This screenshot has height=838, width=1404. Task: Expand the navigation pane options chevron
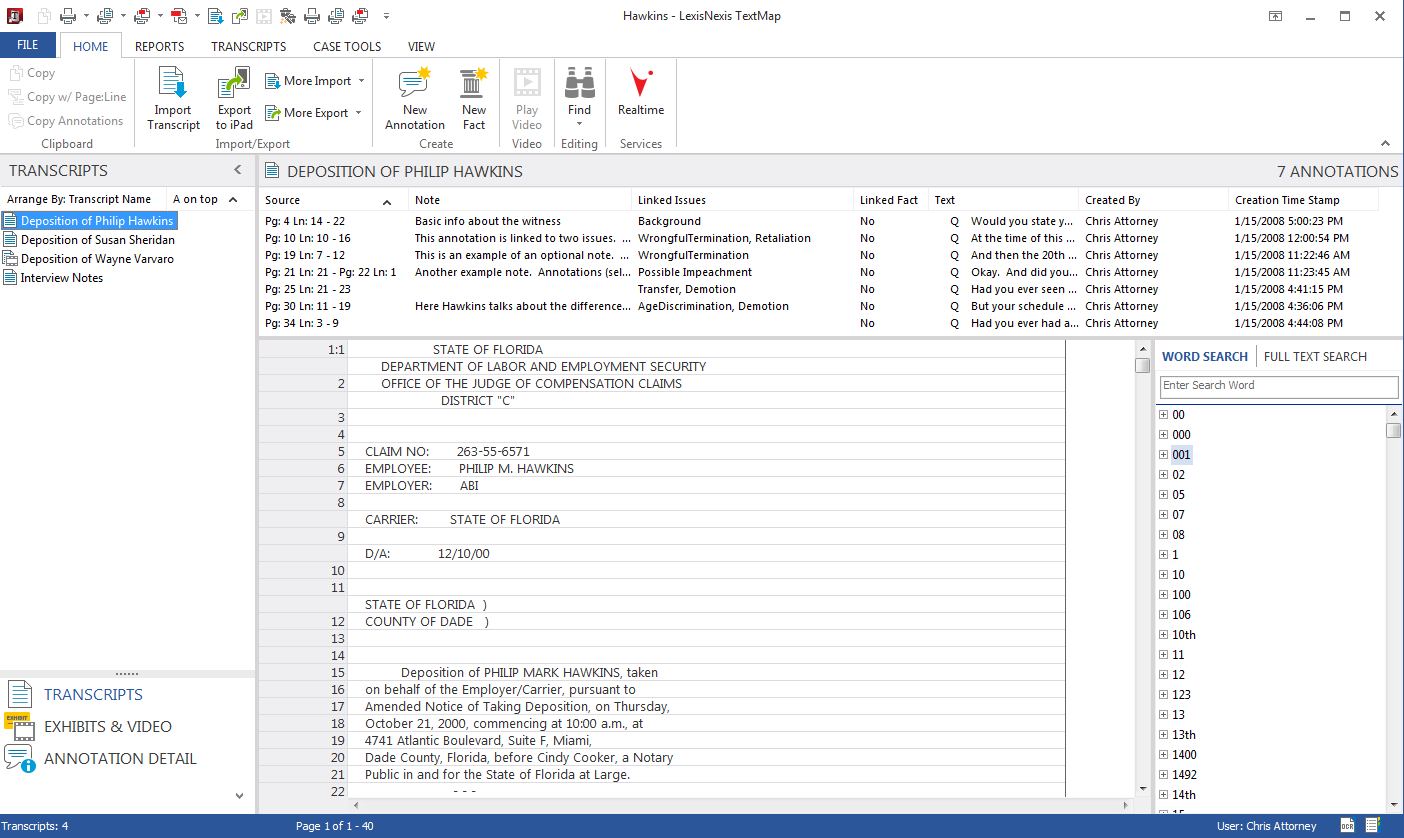(x=239, y=796)
